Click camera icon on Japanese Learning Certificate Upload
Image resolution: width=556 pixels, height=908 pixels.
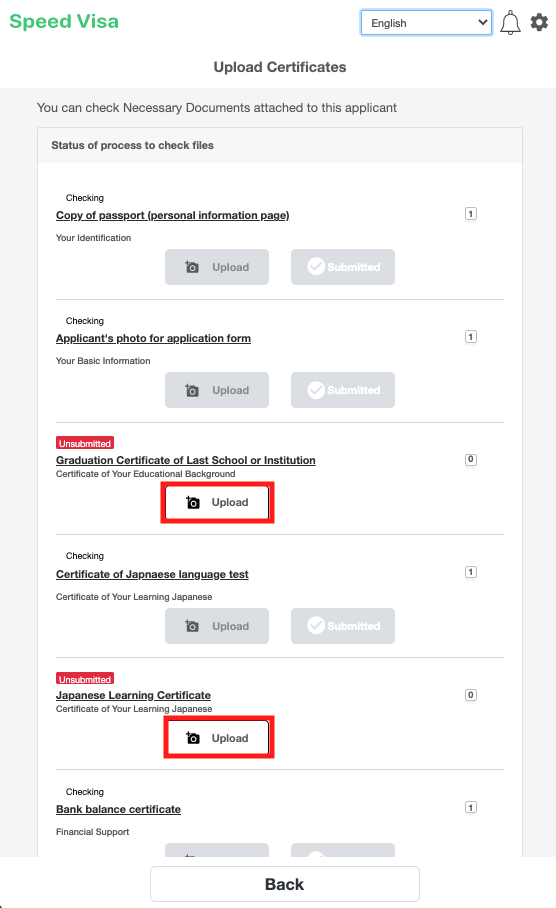(x=193, y=738)
